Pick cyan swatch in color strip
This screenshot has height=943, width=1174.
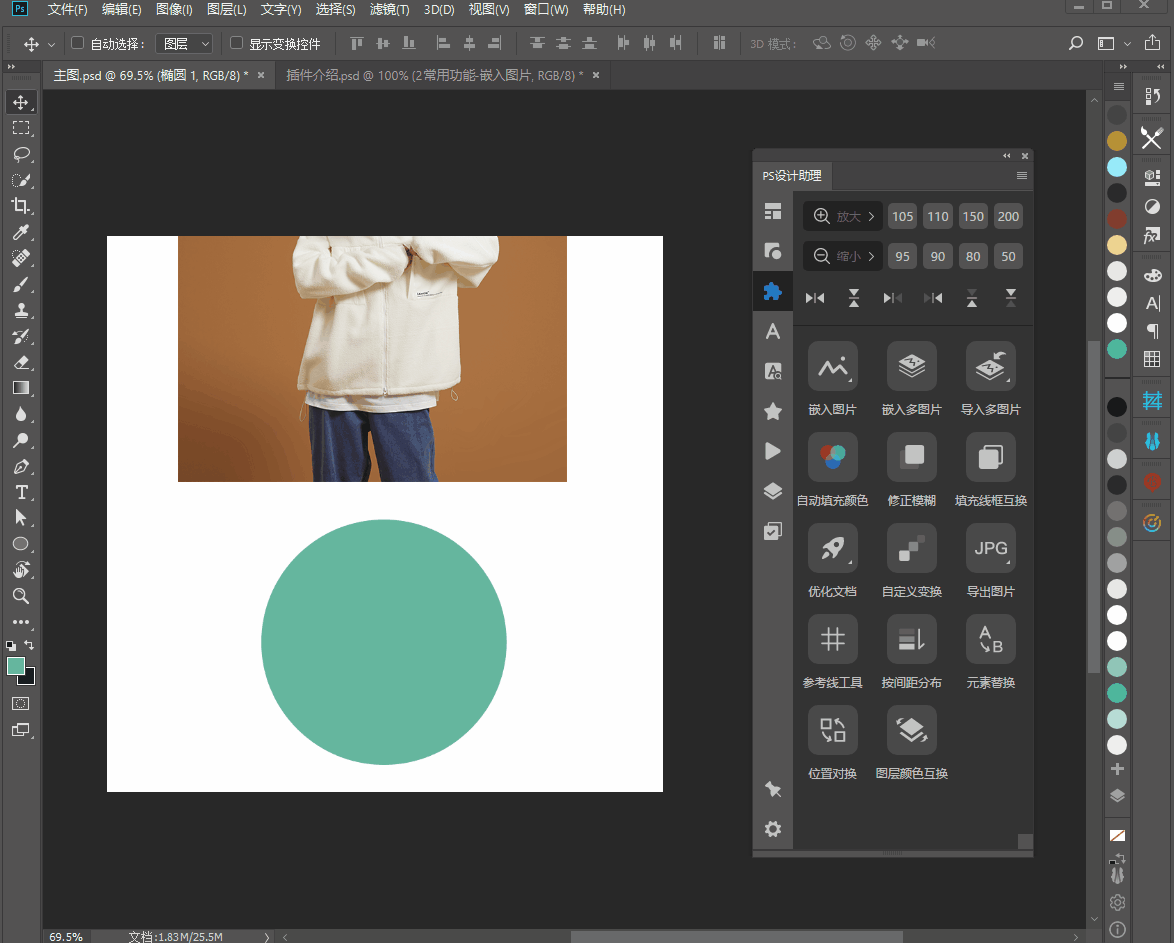click(1116, 167)
